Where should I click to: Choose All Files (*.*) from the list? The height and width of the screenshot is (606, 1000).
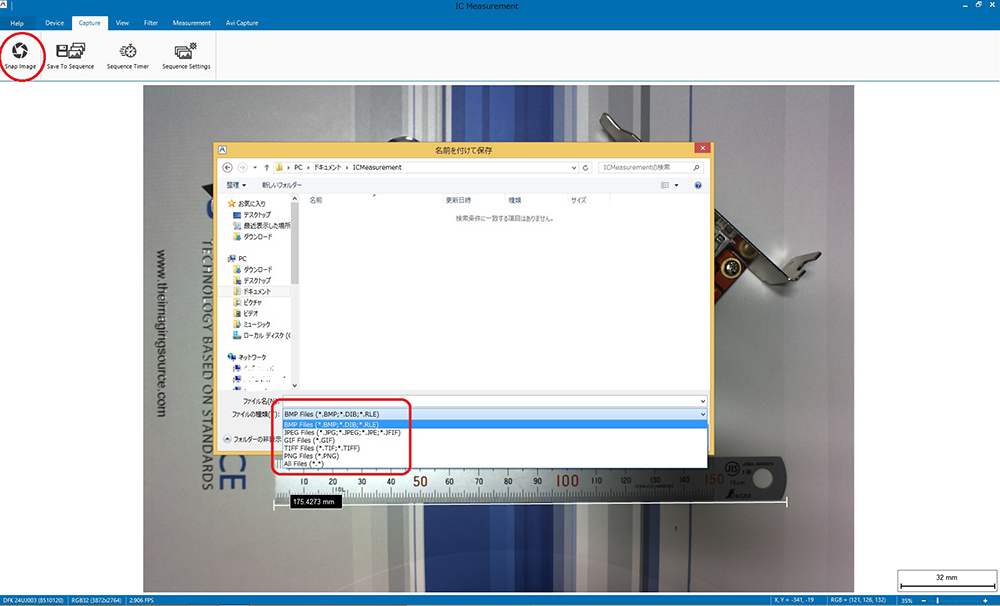point(495,464)
